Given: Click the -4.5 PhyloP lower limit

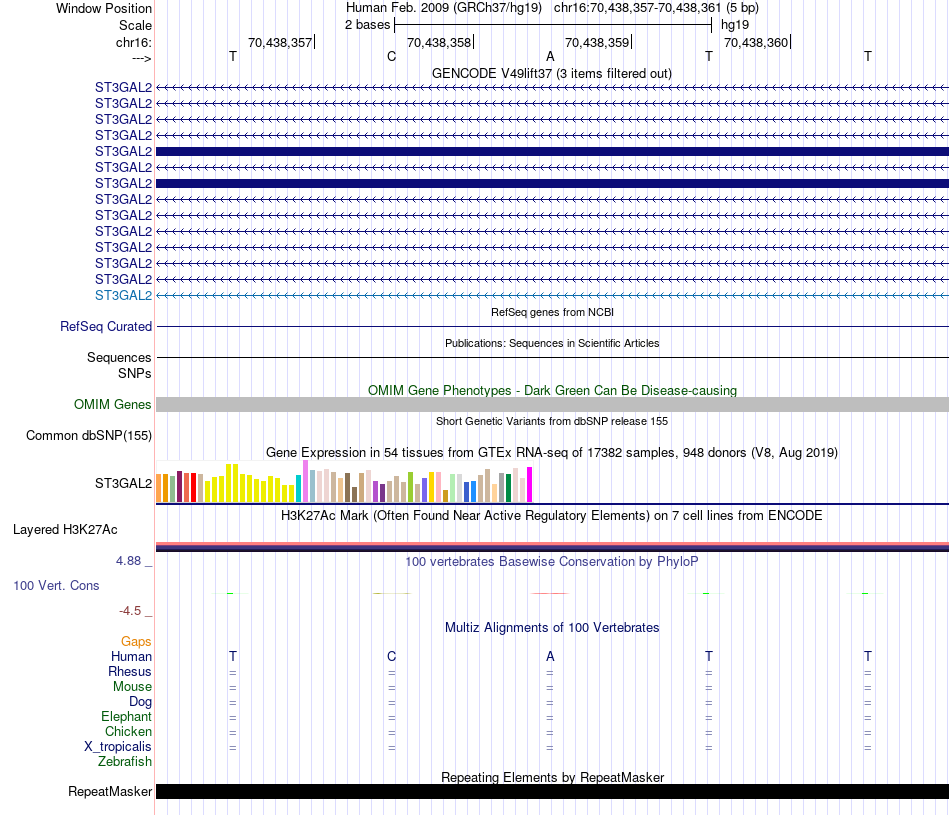Looking at the screenshot, I should pos(130,611).
